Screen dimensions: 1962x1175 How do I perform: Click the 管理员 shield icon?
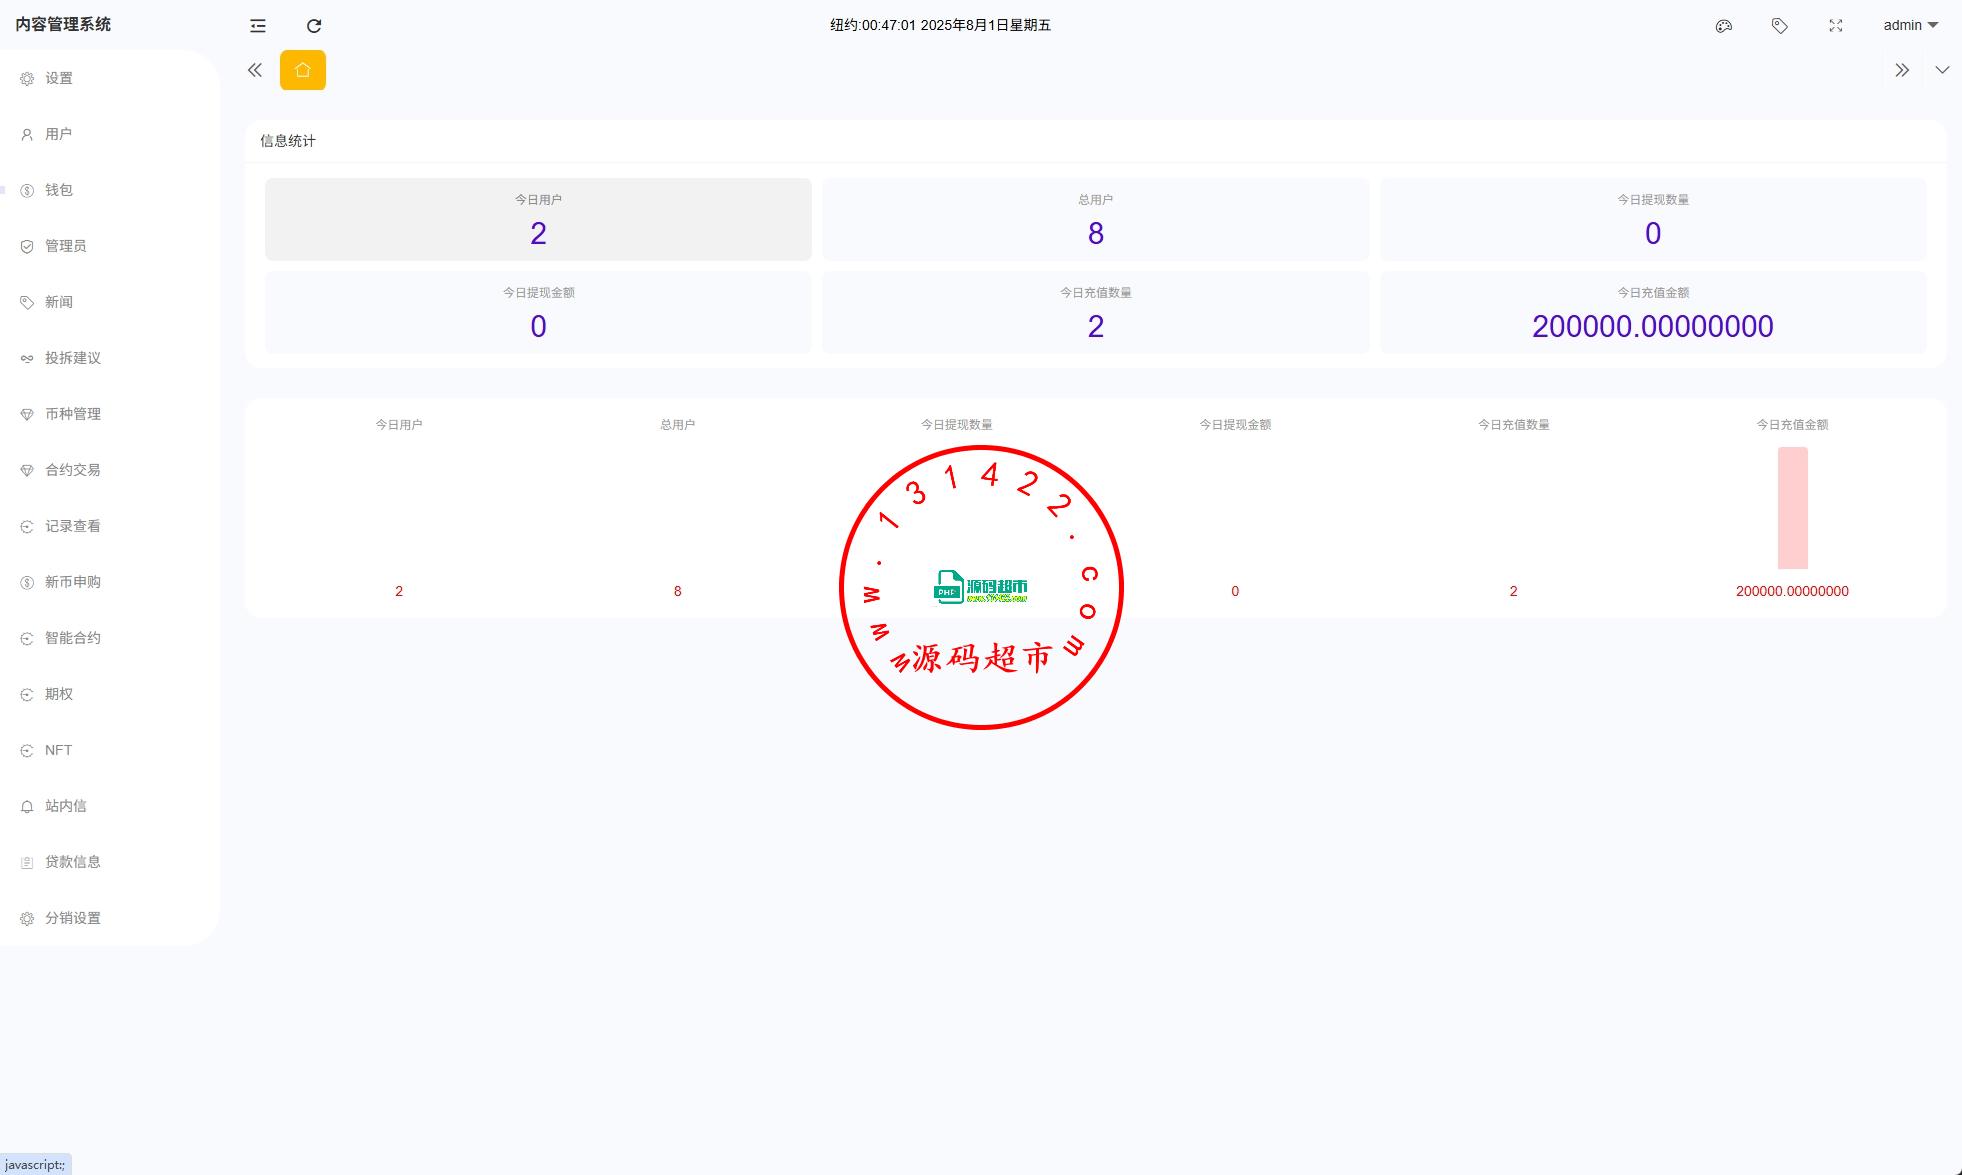click(x=27, y=246)
